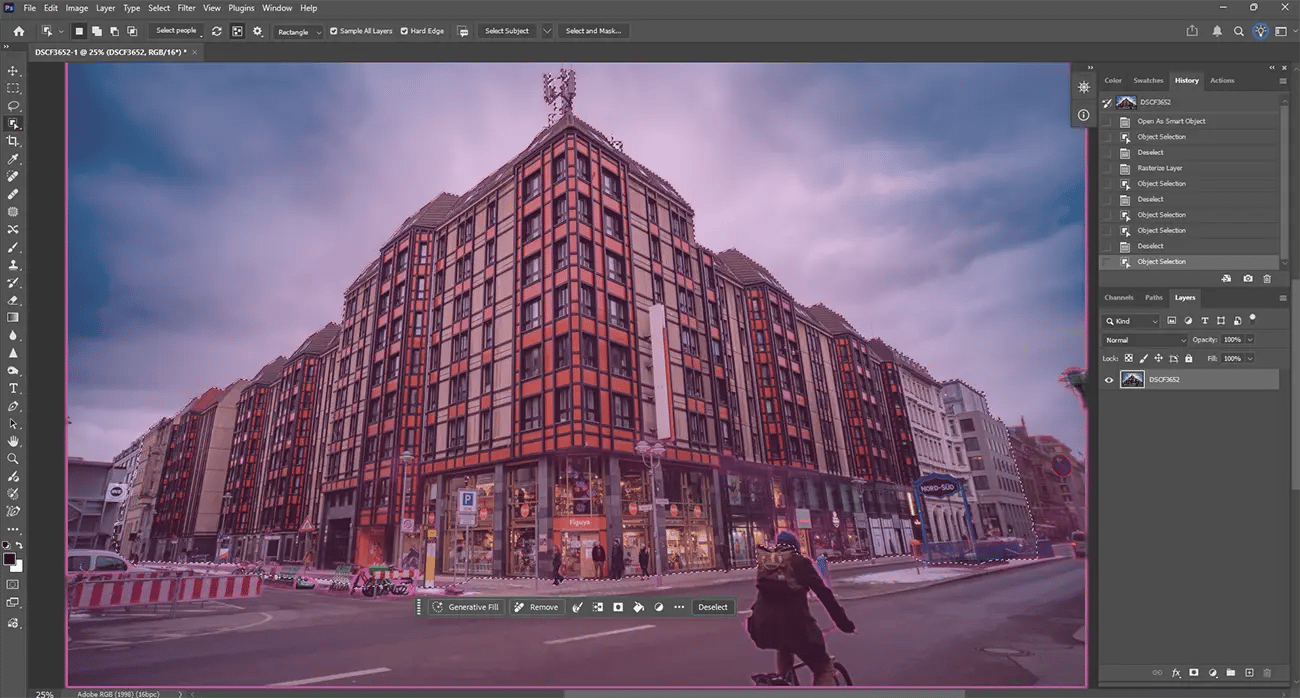Add layer style fx icon
Image resolution: width=1300 pixels, height=698 pixels.
1176,673
